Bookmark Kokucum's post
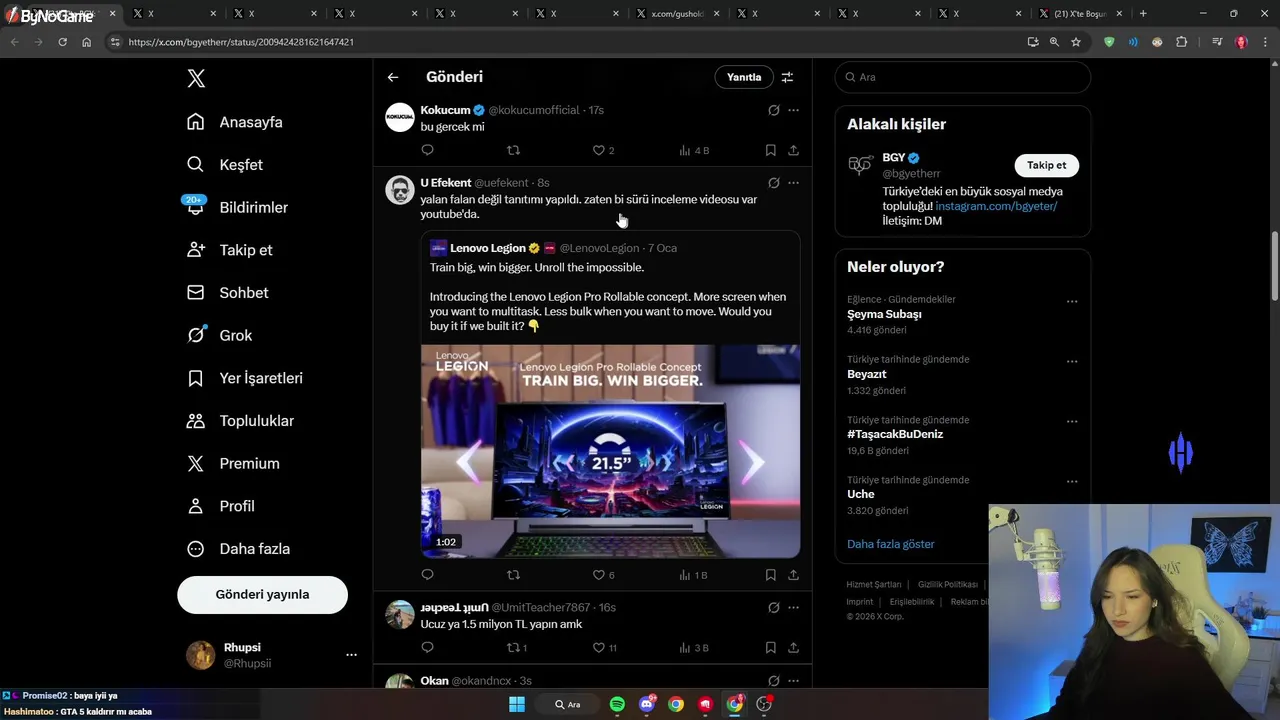 click(x=770, y=150)
